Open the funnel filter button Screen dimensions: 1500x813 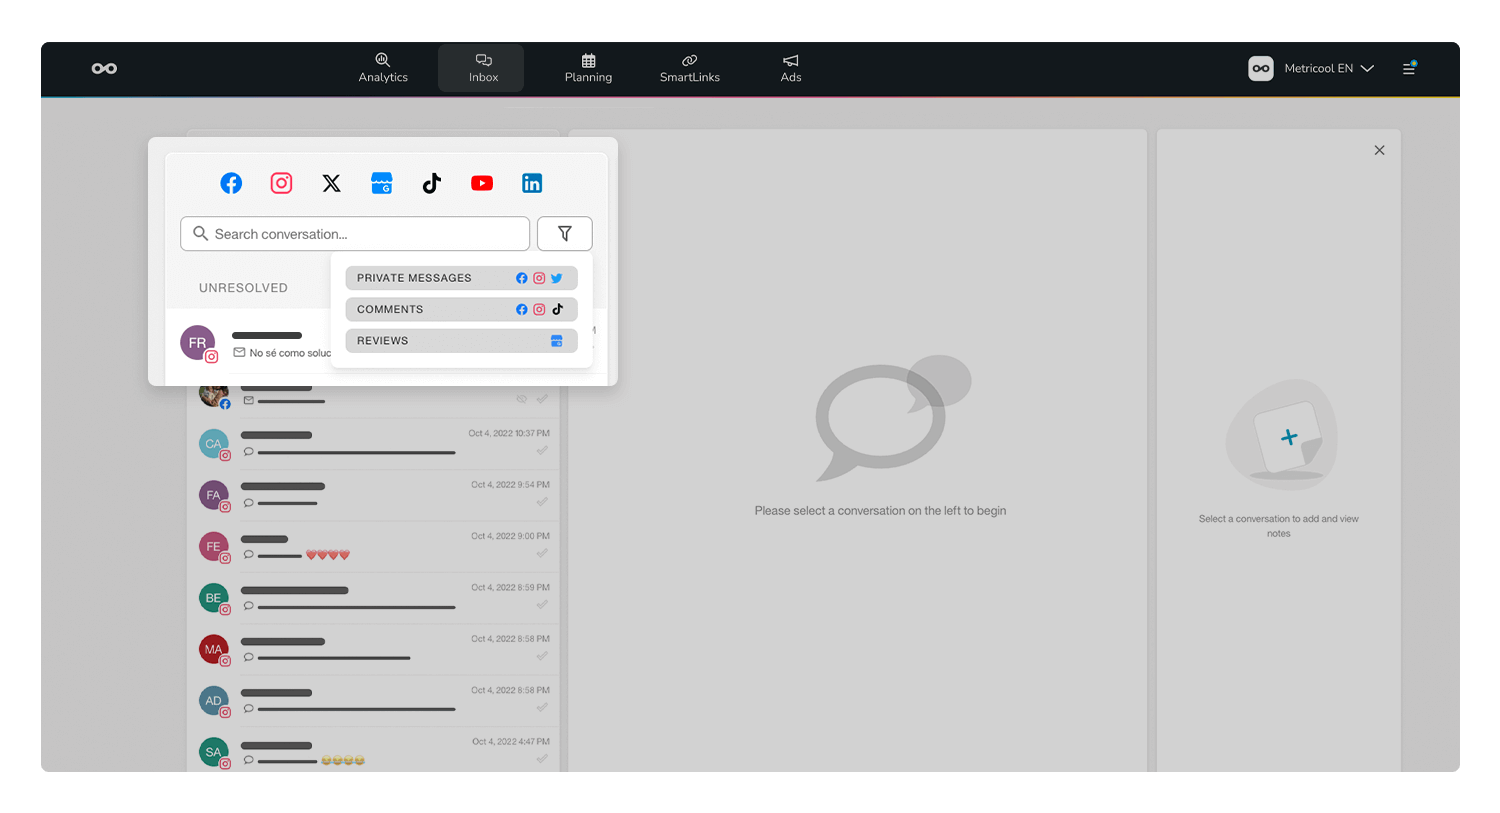click(x=565, y=234)
